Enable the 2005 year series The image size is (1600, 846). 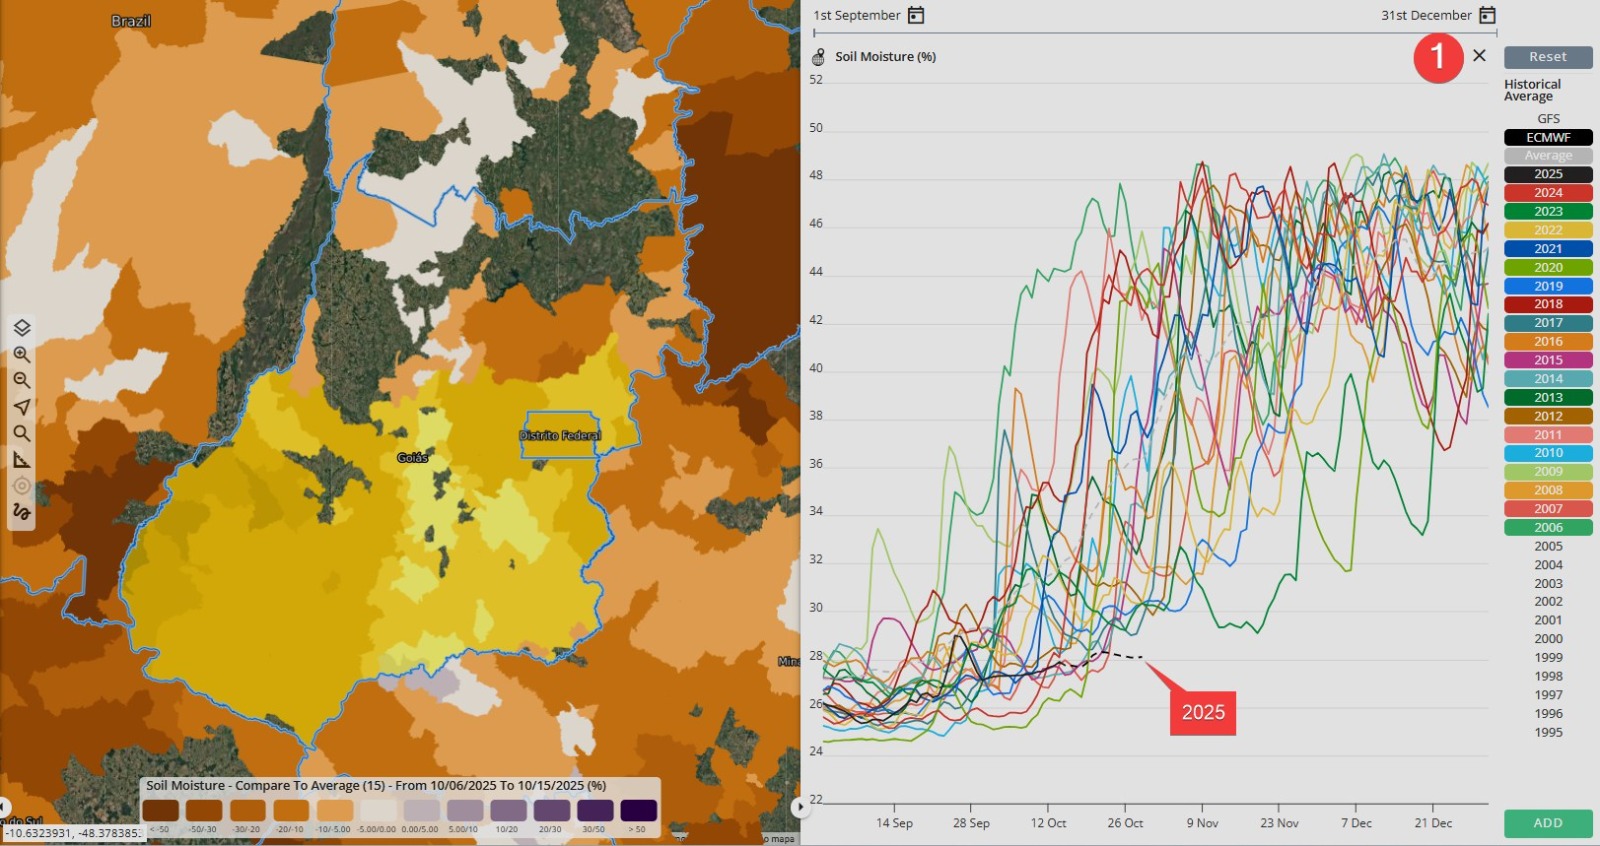pyautogui.click(x=1548, y=546)
